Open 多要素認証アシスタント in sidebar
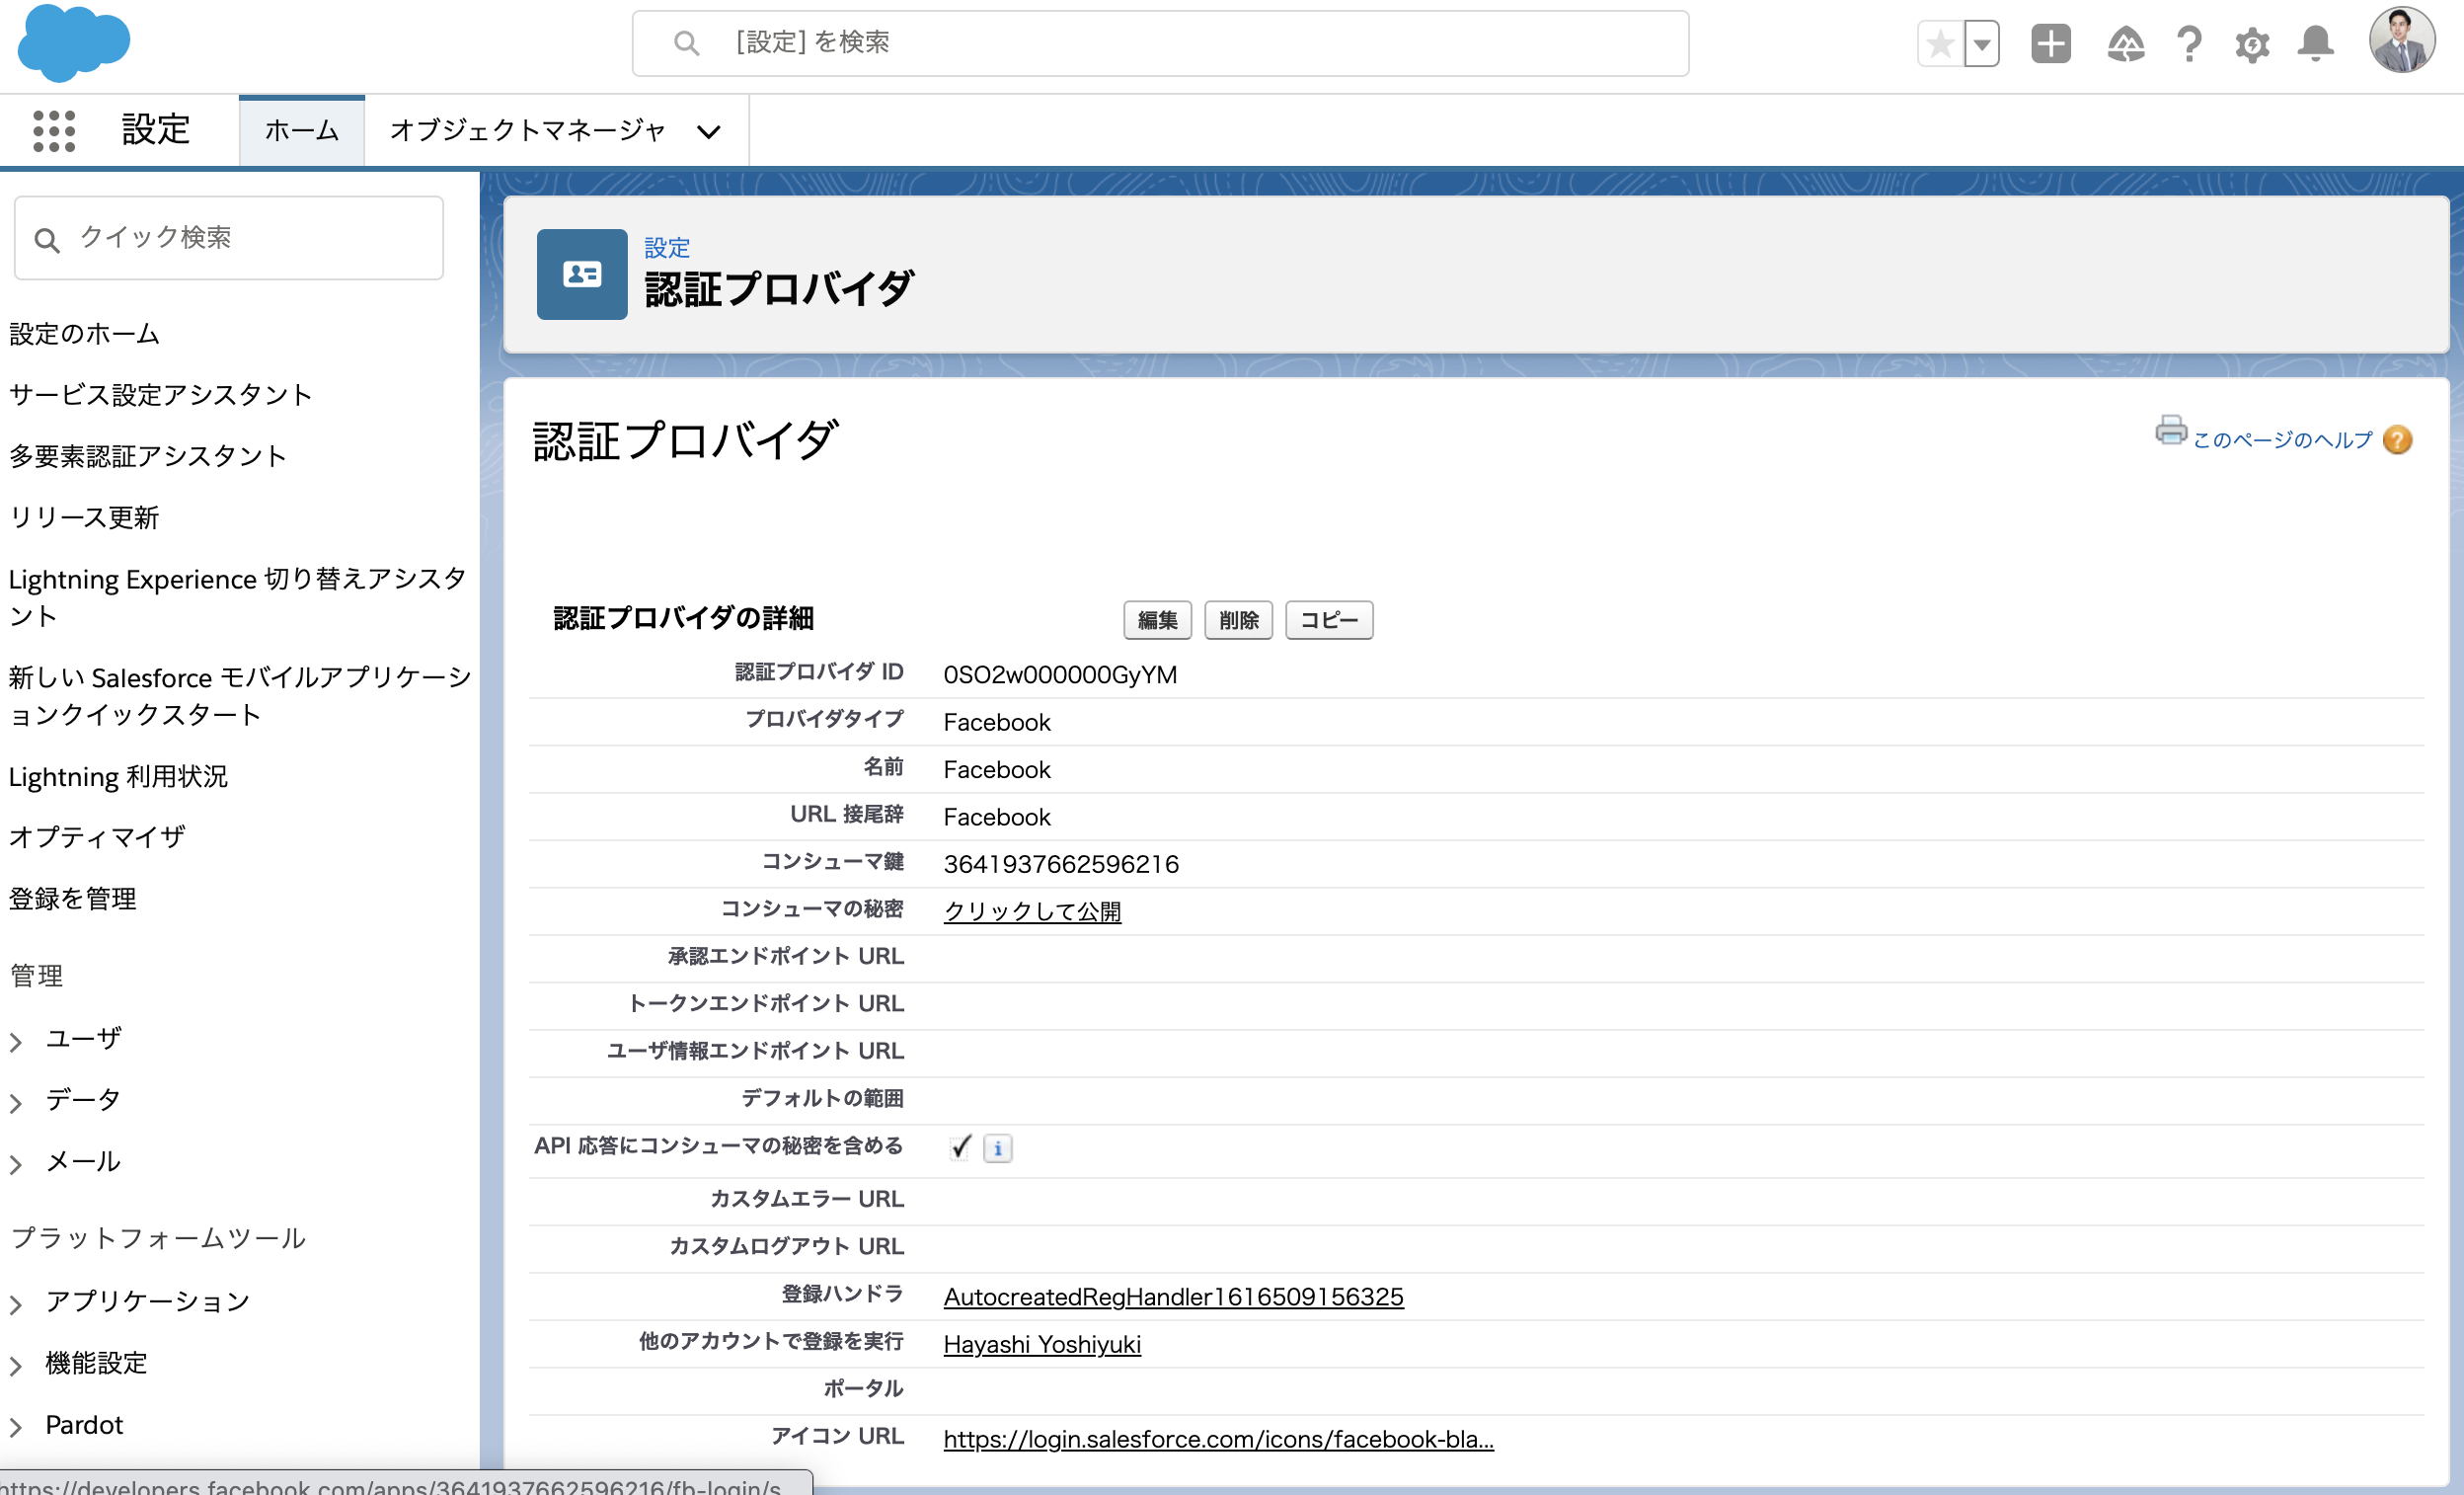 pyautogui.click(x=148, y=457)
